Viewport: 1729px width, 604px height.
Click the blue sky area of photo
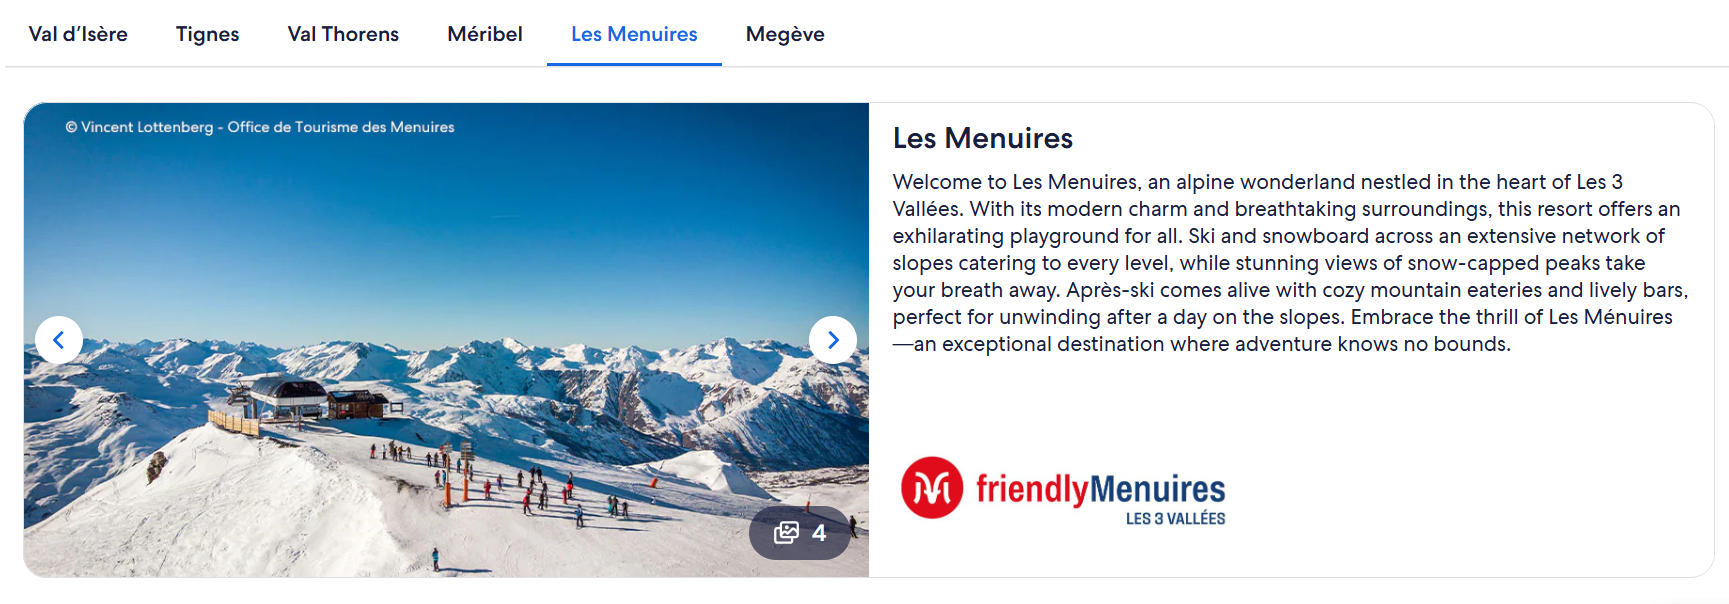click(x=450, y=230)
